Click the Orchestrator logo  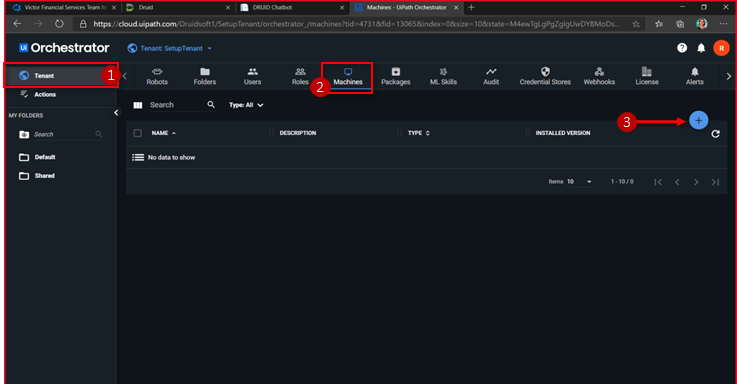64,48
